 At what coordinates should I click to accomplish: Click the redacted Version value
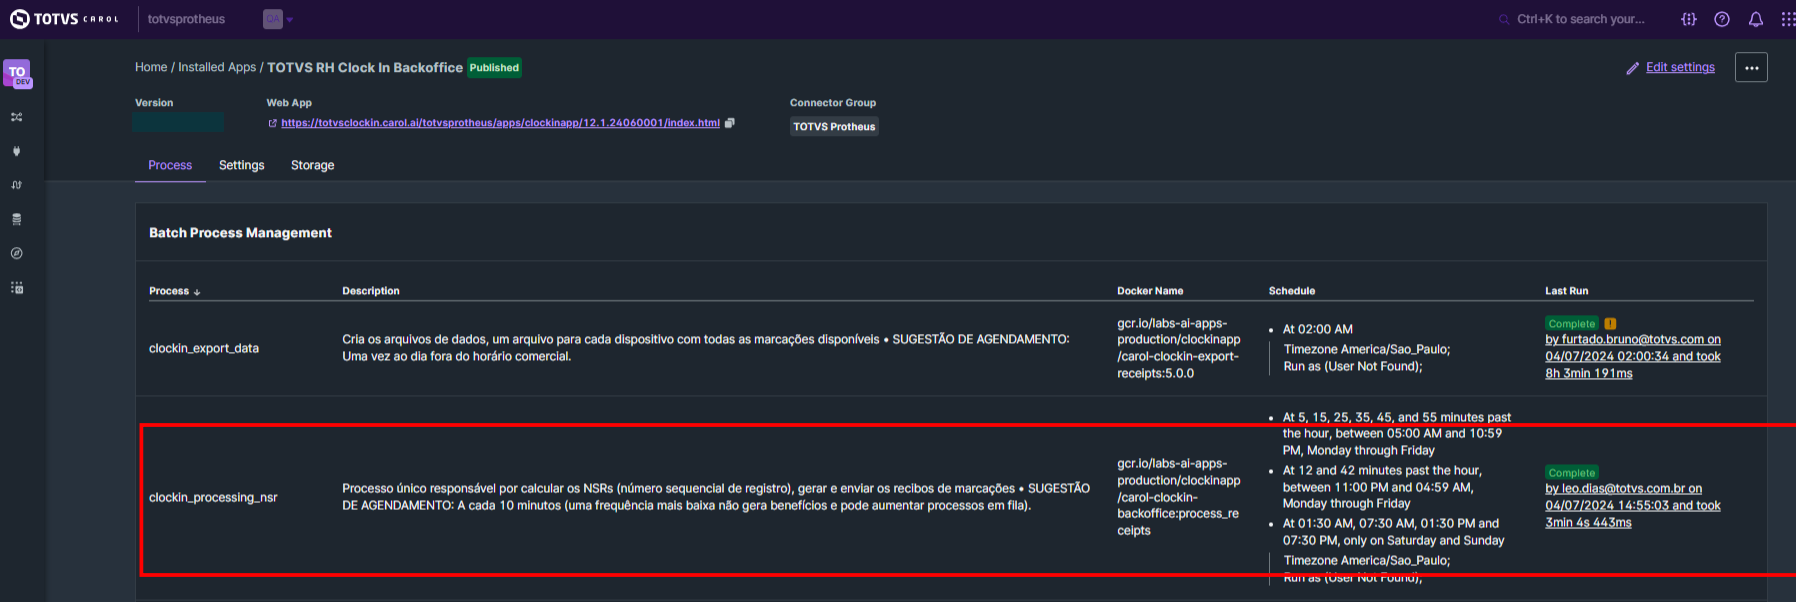click(x=178, y=122)
